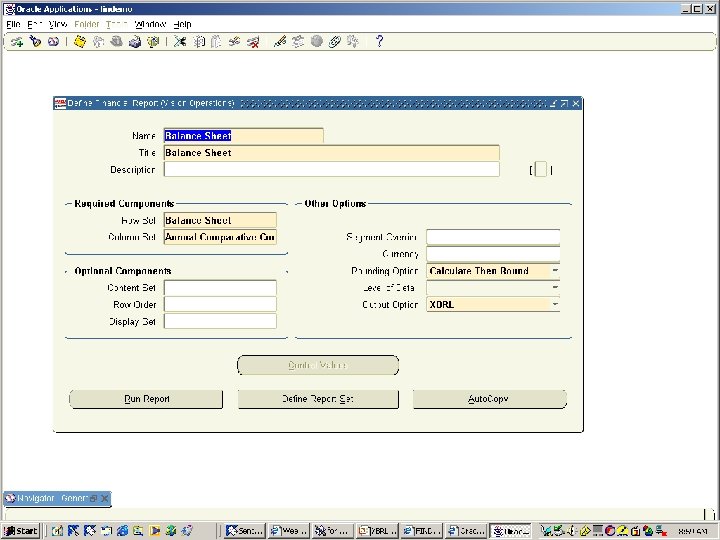
Task: Click the yellow Save toolbar icon
Action: [x=80, y=42]
